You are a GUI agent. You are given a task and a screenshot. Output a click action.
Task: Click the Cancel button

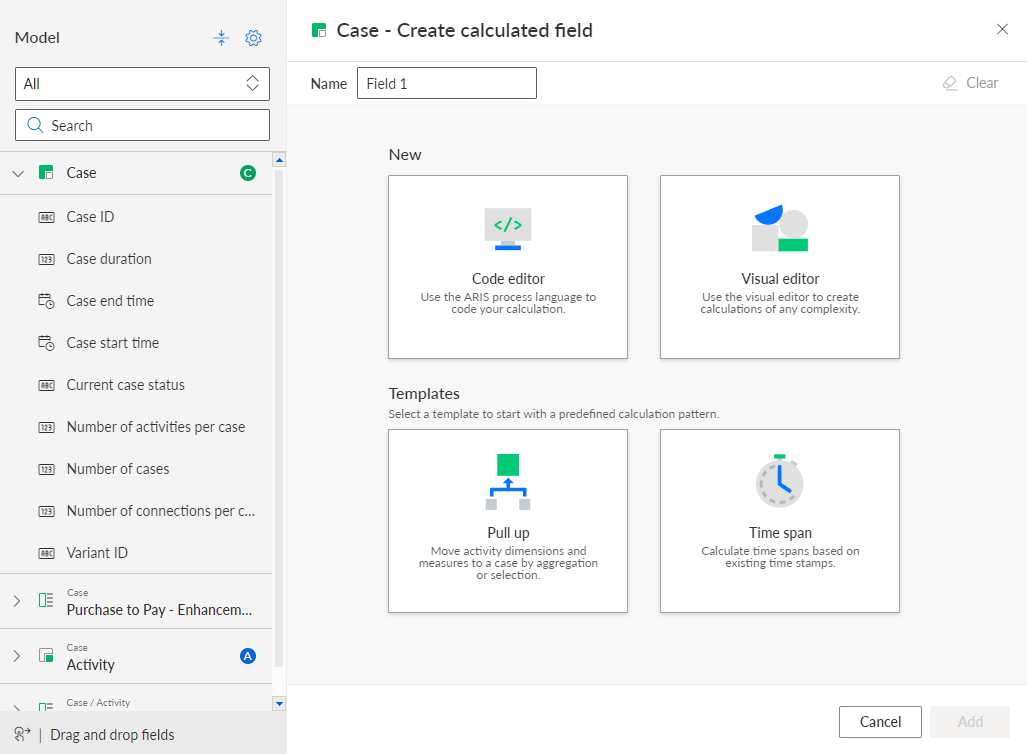click(880, 722)
